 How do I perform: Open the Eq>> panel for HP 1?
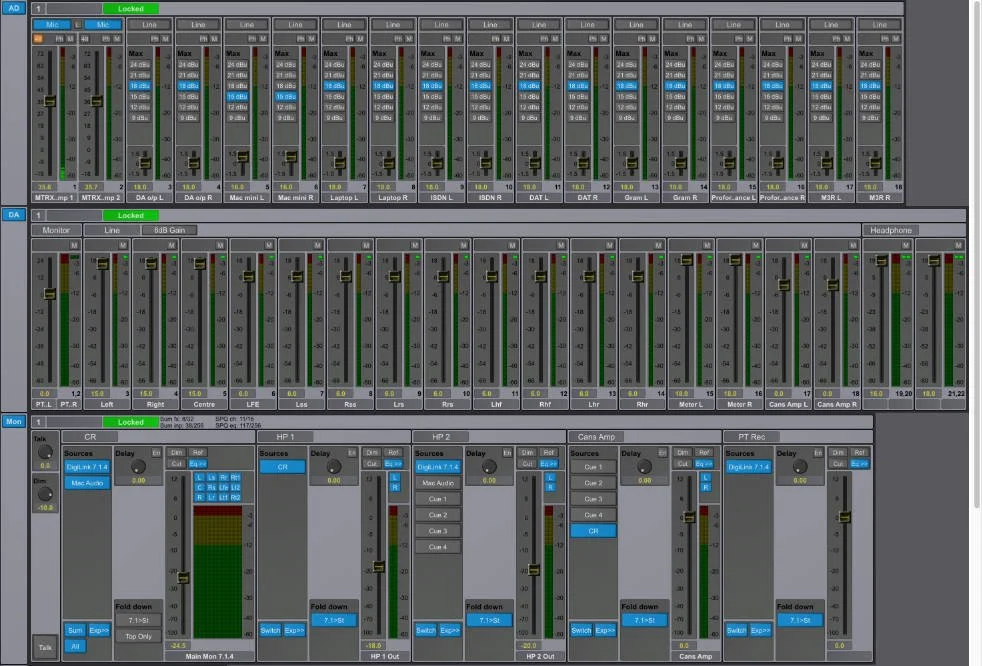pos(393,464)
